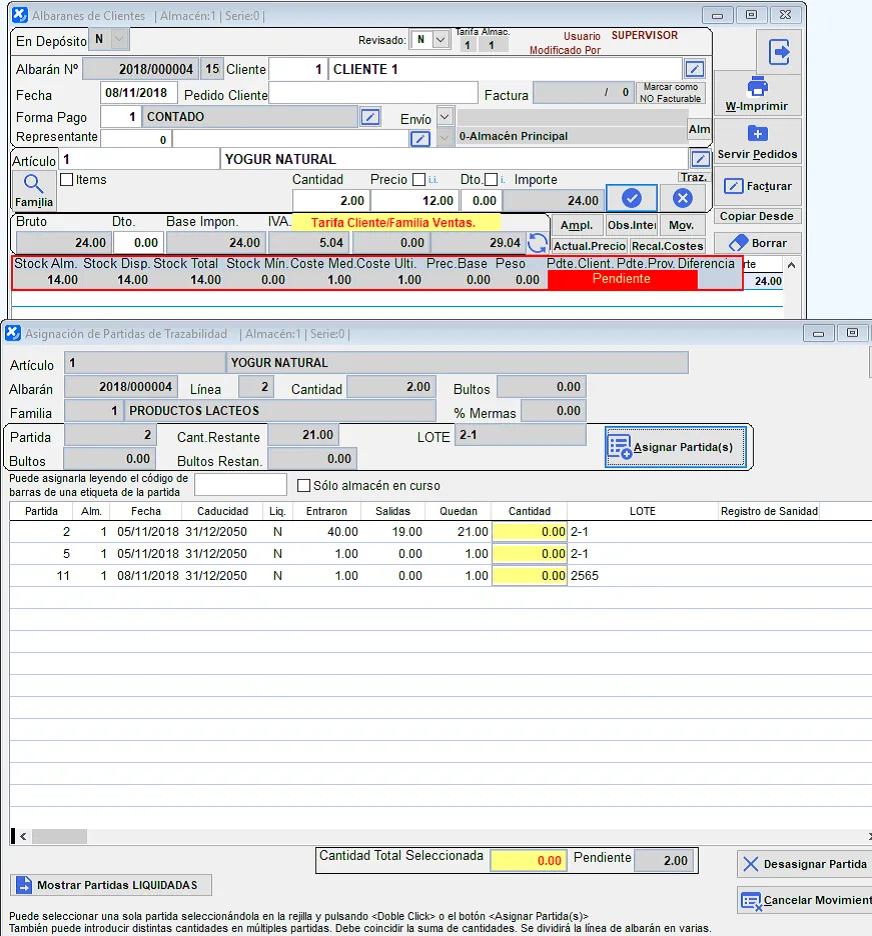
Task: Expand the Revisado dropdown
Action: [x=442, y=40]
